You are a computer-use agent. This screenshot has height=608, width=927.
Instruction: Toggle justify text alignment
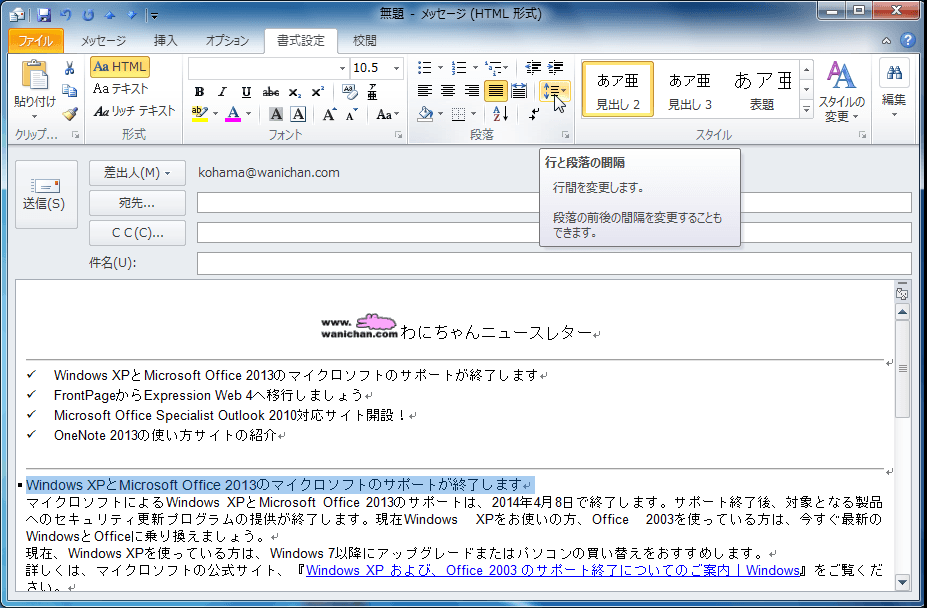coord(495,91)
